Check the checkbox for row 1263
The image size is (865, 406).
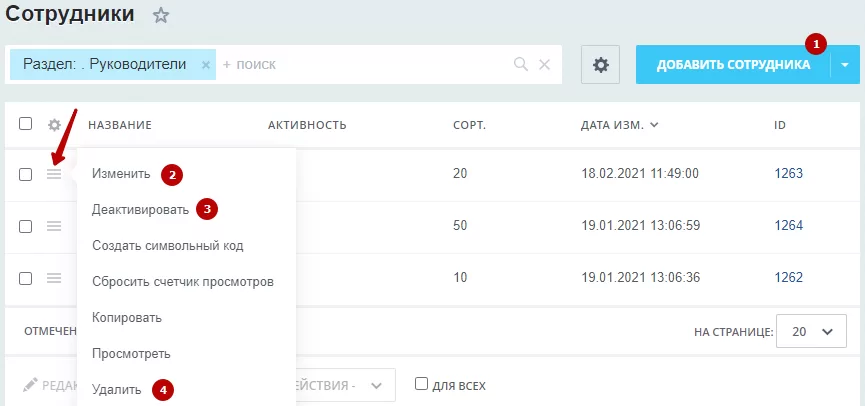[25, 174]
